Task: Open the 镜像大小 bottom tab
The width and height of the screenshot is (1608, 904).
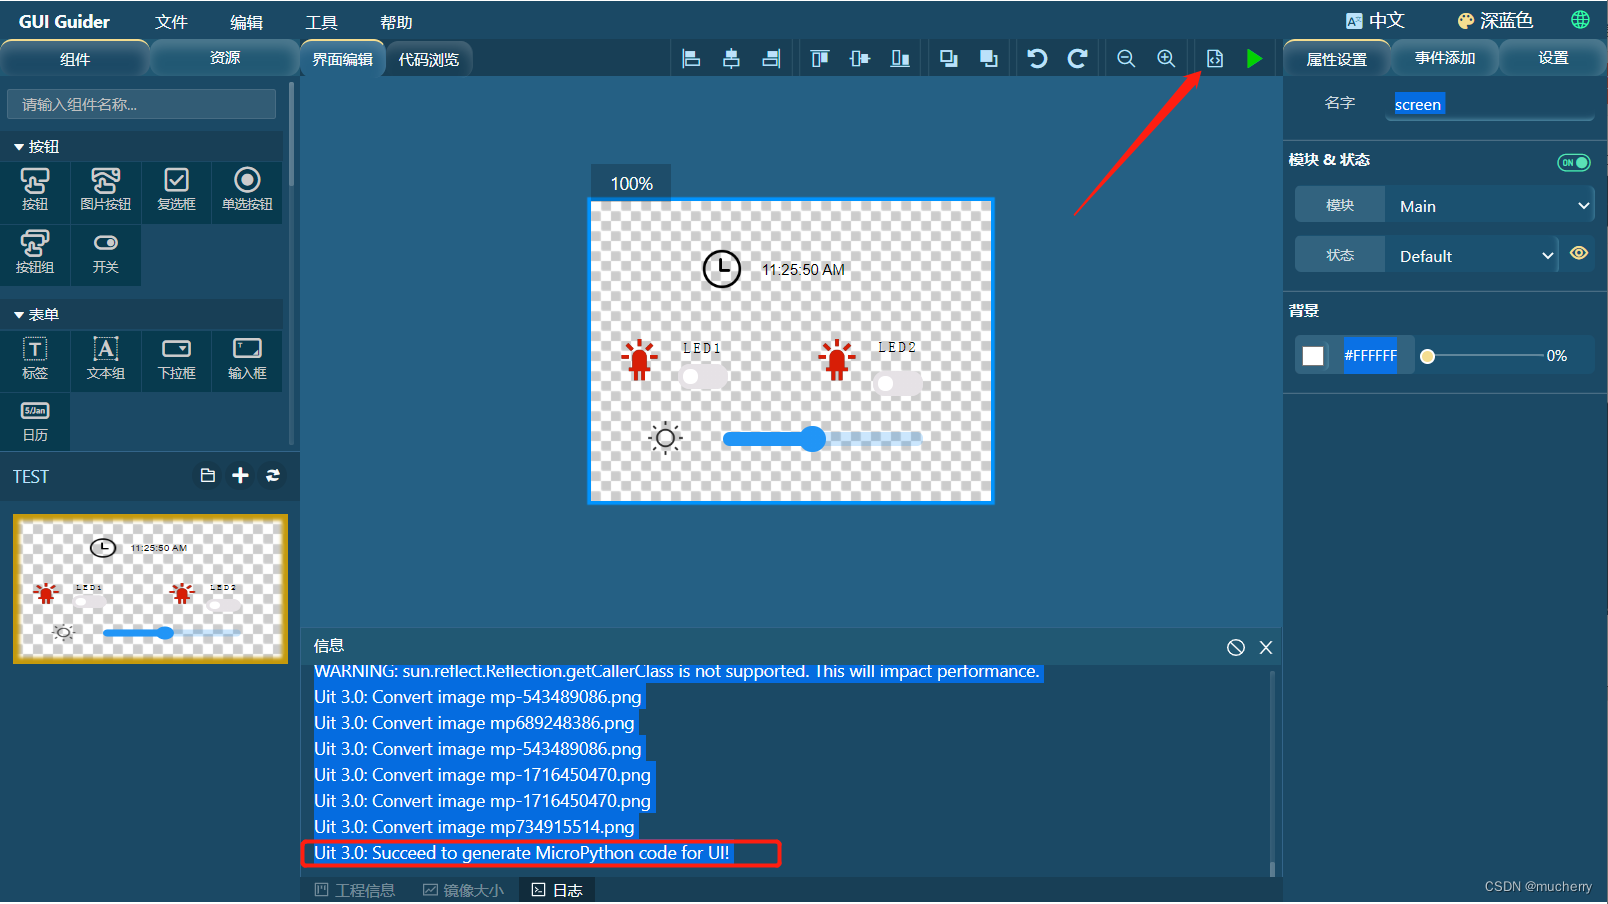Action: click(x=463, y=890)
